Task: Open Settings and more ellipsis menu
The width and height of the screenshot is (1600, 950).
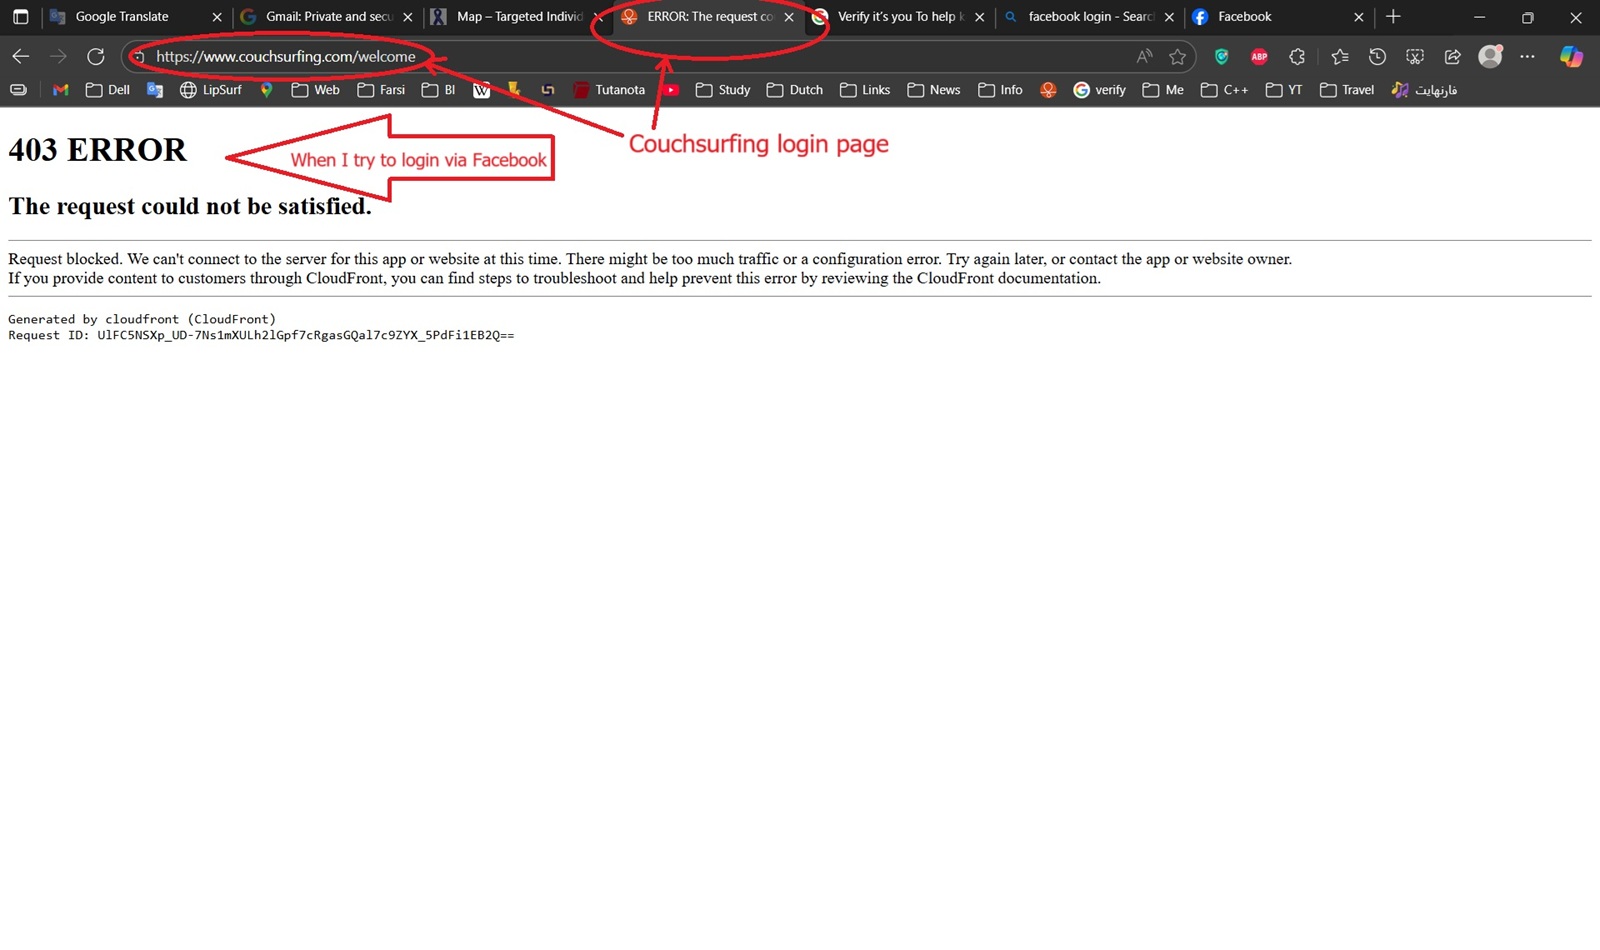Action: tap(1527, 57)
